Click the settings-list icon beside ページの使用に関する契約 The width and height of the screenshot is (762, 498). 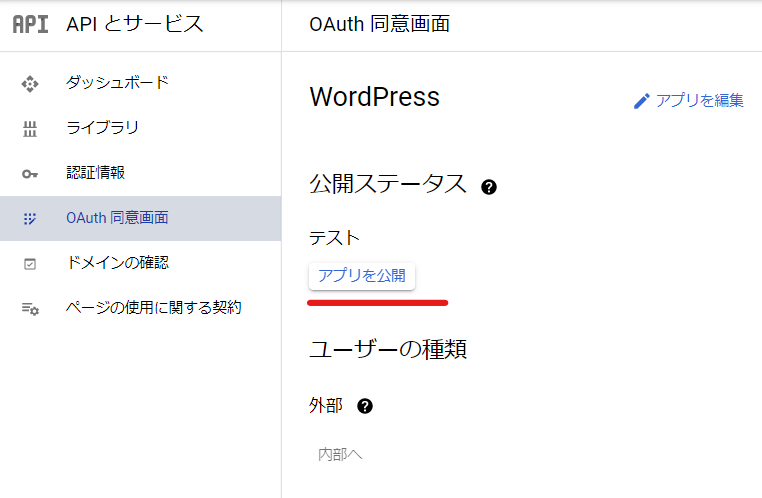[30, 309]
